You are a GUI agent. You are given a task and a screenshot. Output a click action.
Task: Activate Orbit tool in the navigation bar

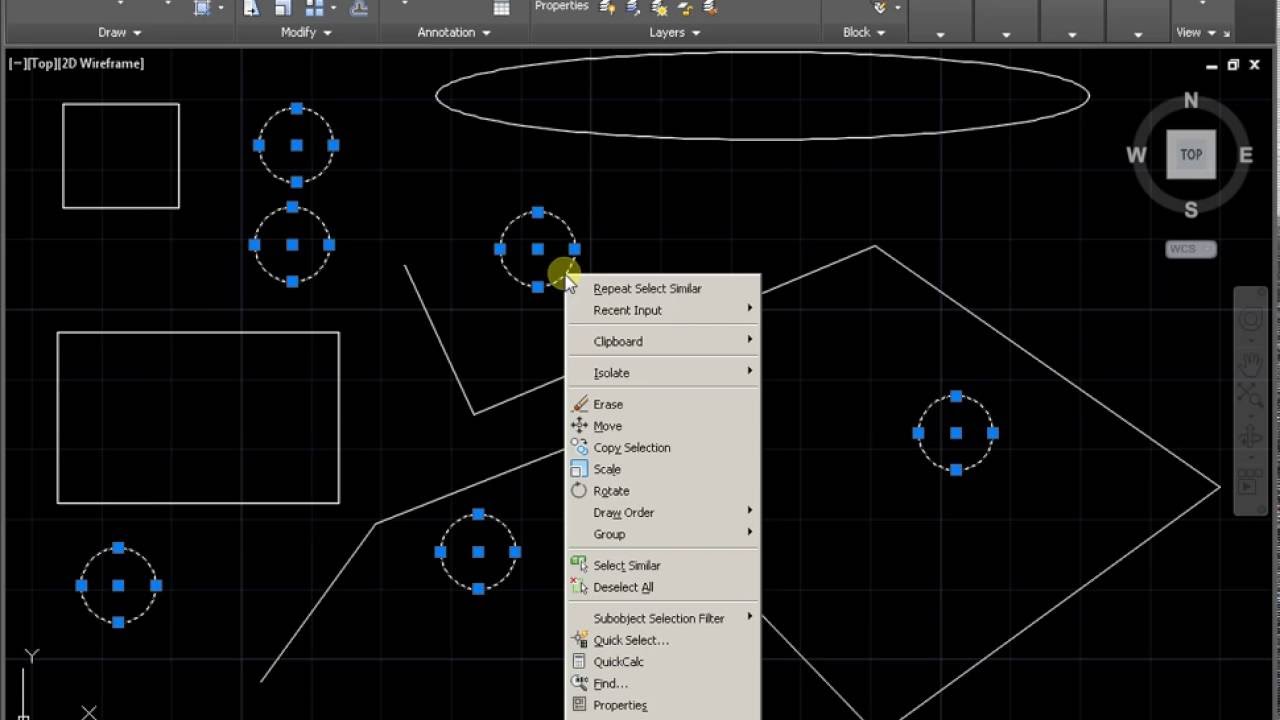click(x=1251, y=438)
